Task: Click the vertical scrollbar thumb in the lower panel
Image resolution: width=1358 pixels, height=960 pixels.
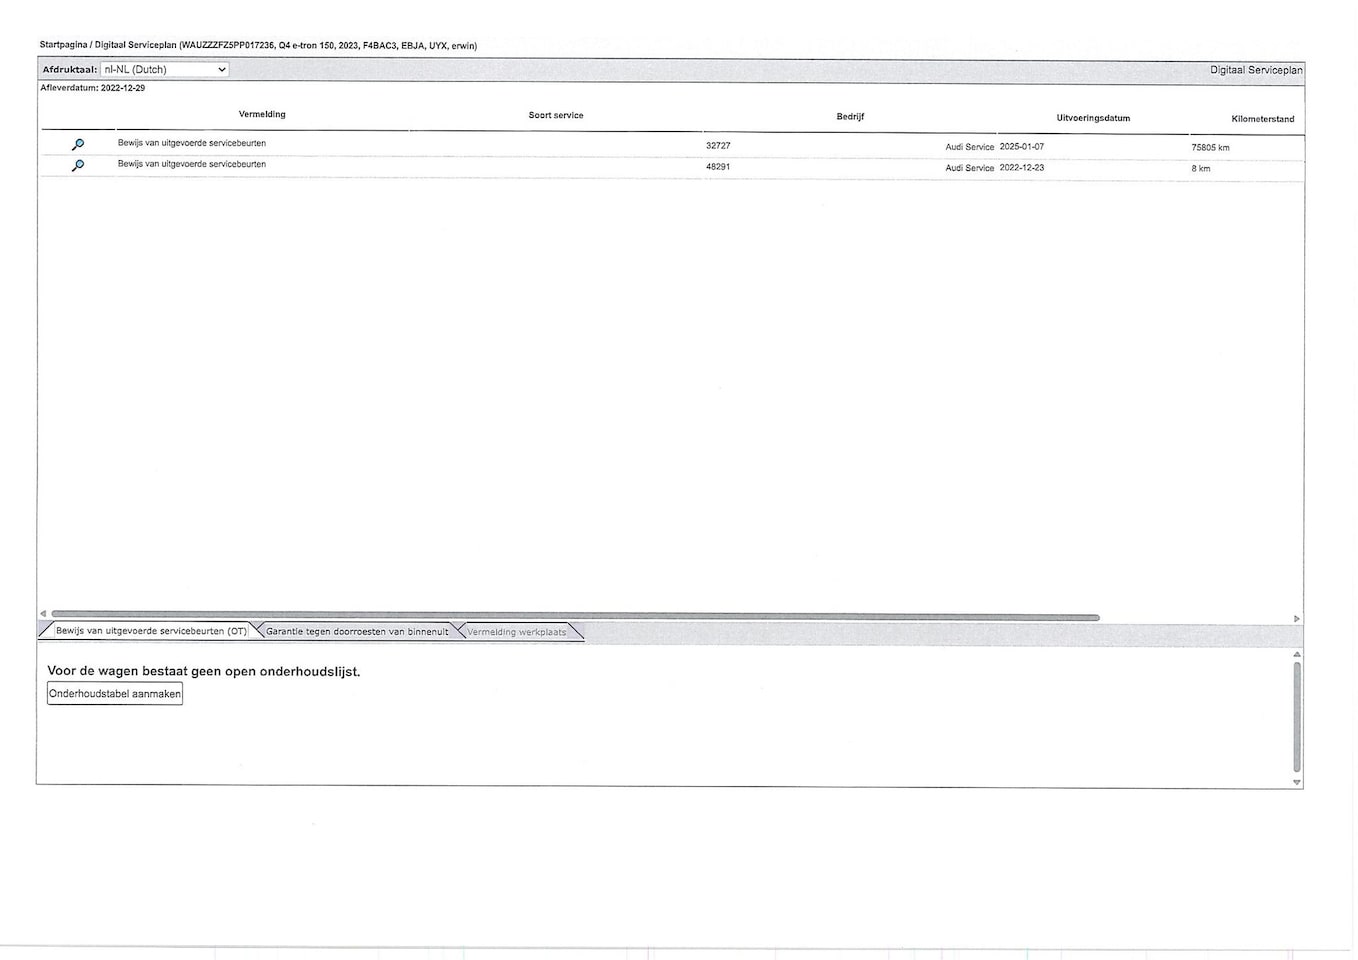Action: pyautogui.click(x=1297, y=715)
